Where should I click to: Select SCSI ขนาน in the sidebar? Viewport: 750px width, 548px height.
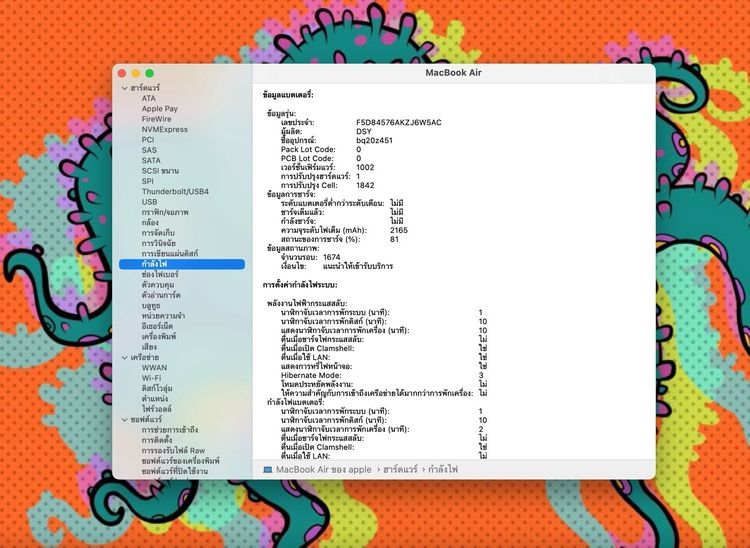(160, 171)
